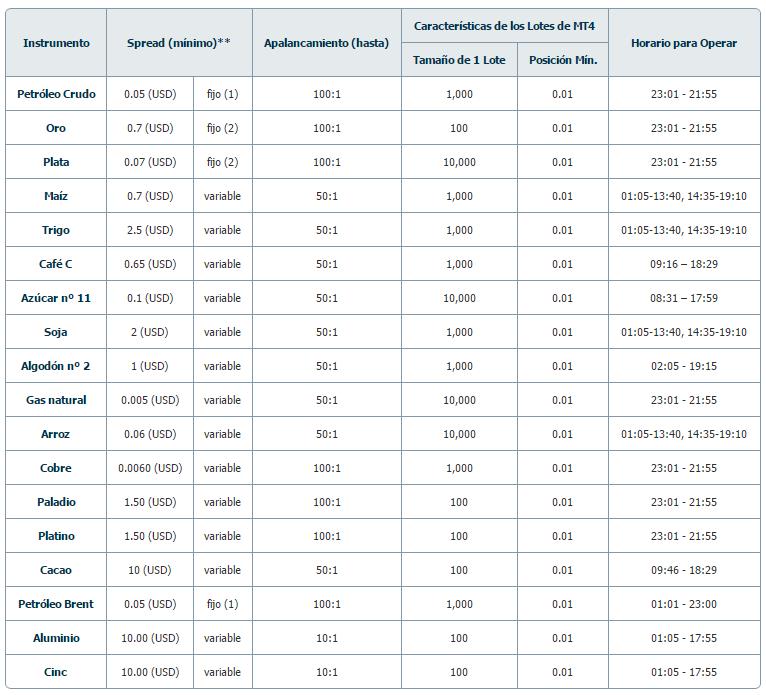The width and height of the screenshot is (766, 695).
Task: Click the Azúcar nº 11 trading hours cell
Action: (x=684, y=298)
